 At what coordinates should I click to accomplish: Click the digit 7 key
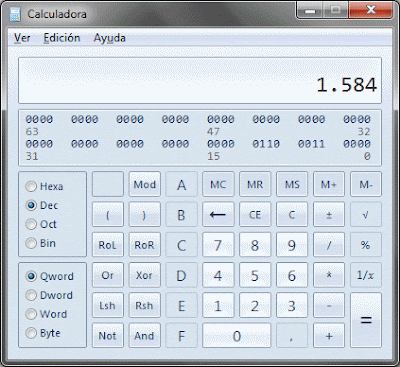(218, 245)
